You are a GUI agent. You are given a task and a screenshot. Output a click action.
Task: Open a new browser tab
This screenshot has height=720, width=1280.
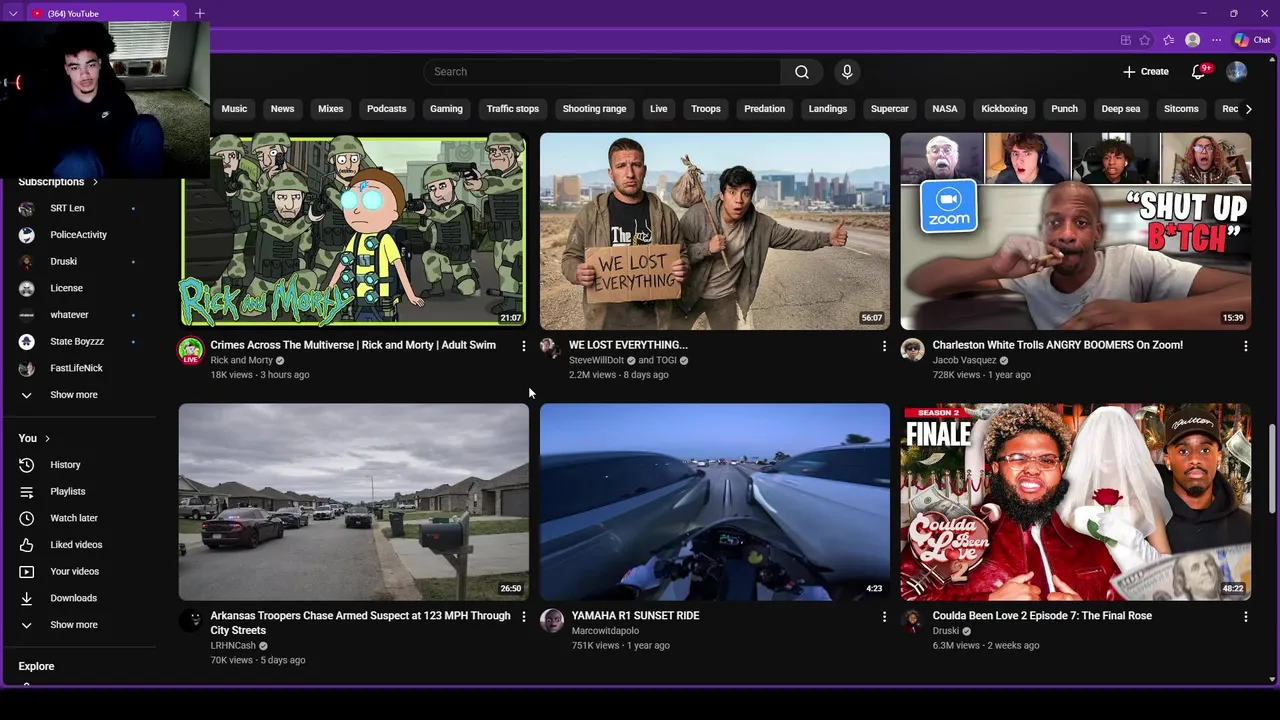(x=199, y=13)
